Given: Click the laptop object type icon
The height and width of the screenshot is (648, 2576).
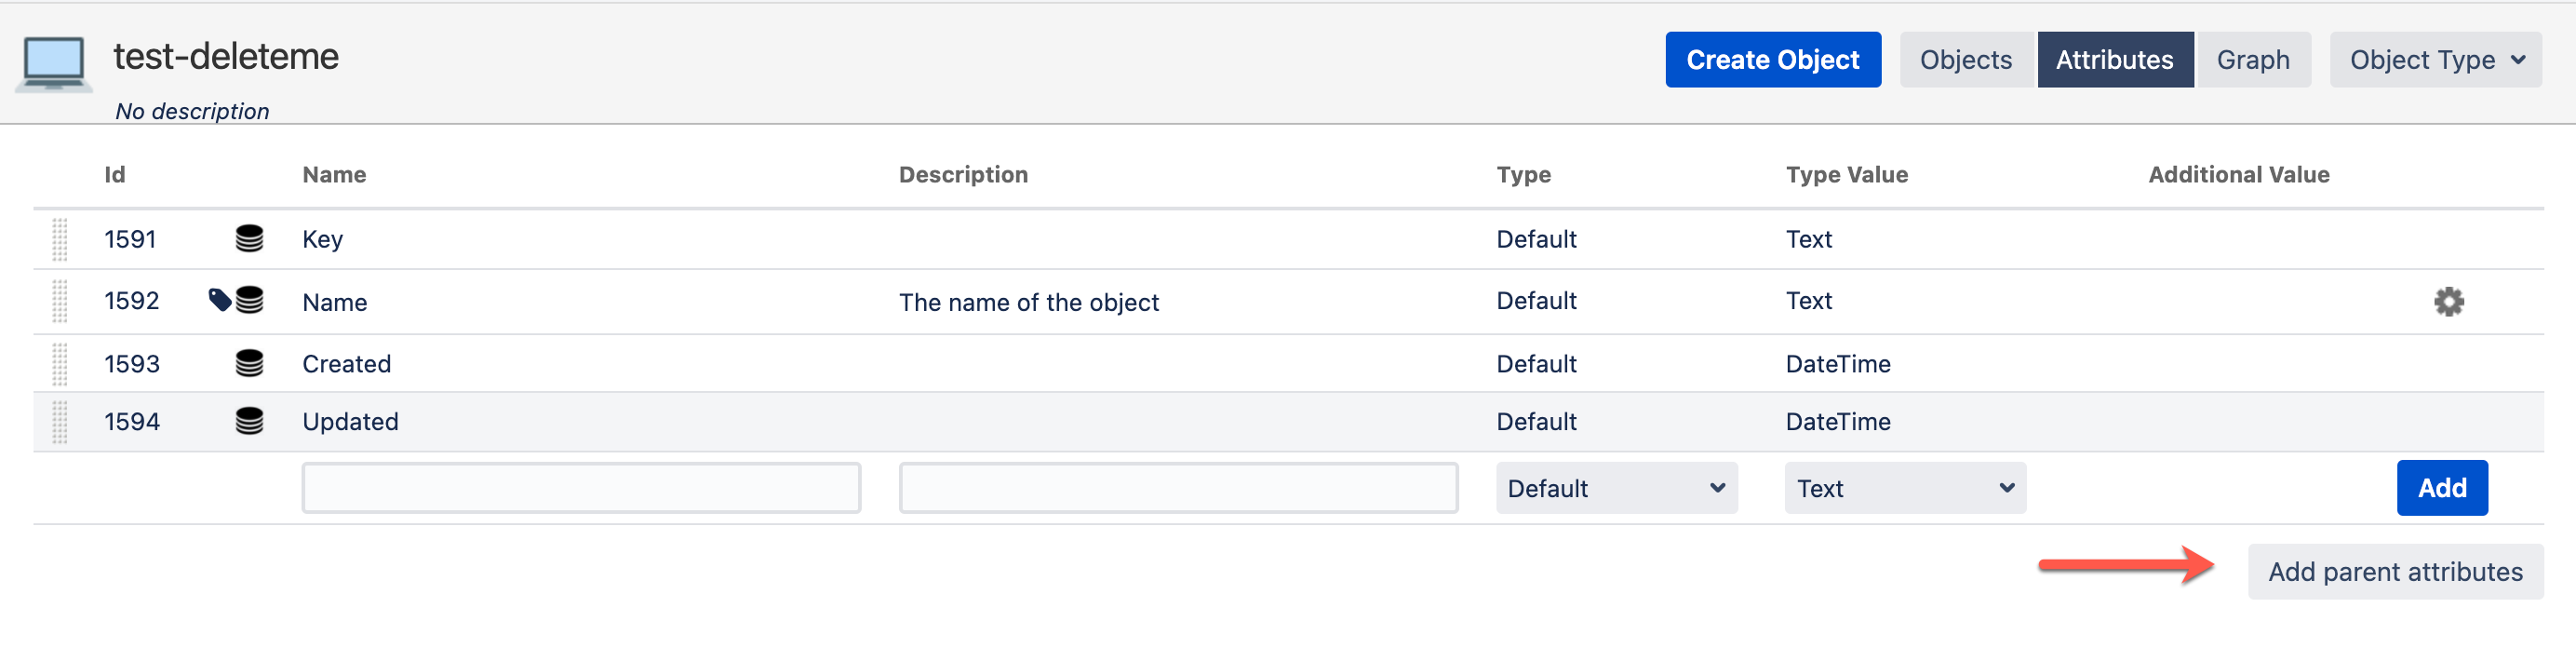Looking at the screenshot, I should (53, 62).
